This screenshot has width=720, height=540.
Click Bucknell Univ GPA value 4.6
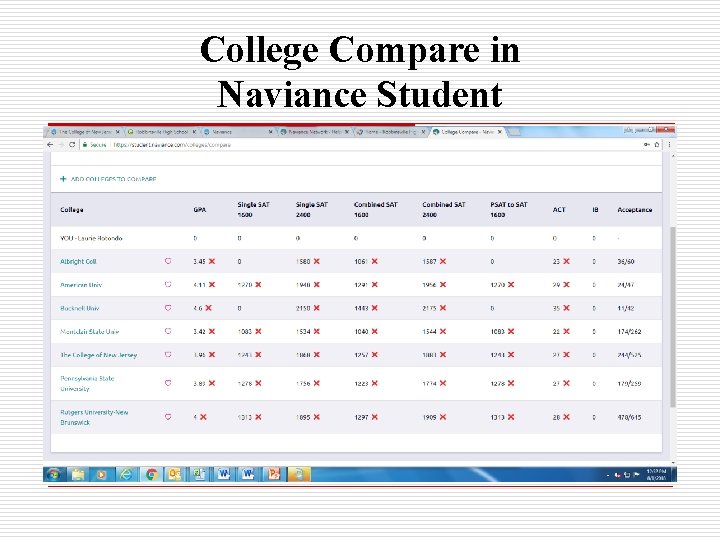click(198, 308)
